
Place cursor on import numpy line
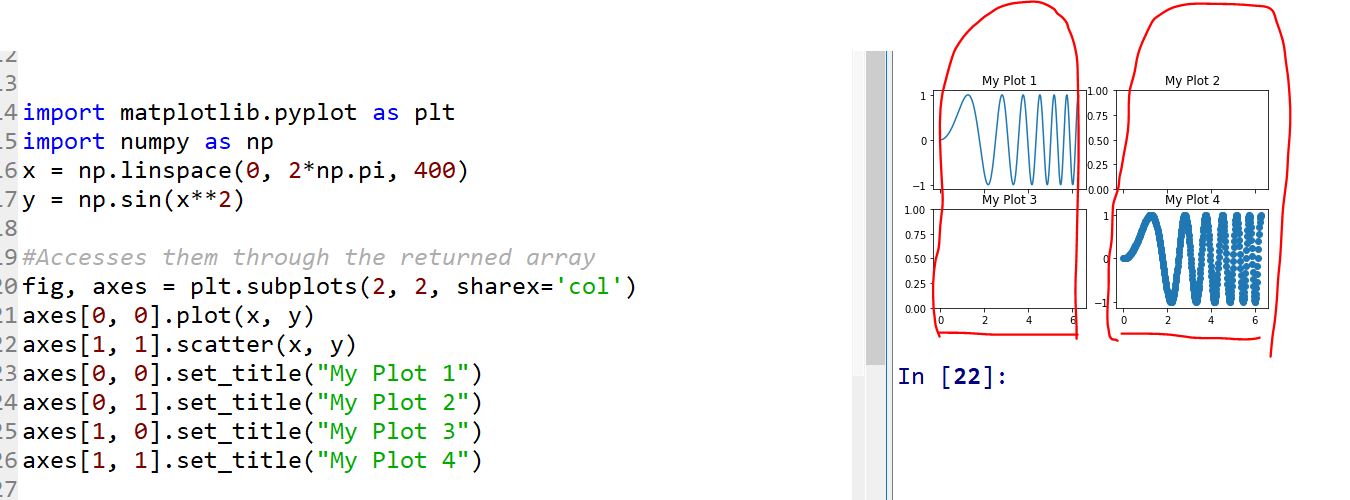(x=148, y=142)
